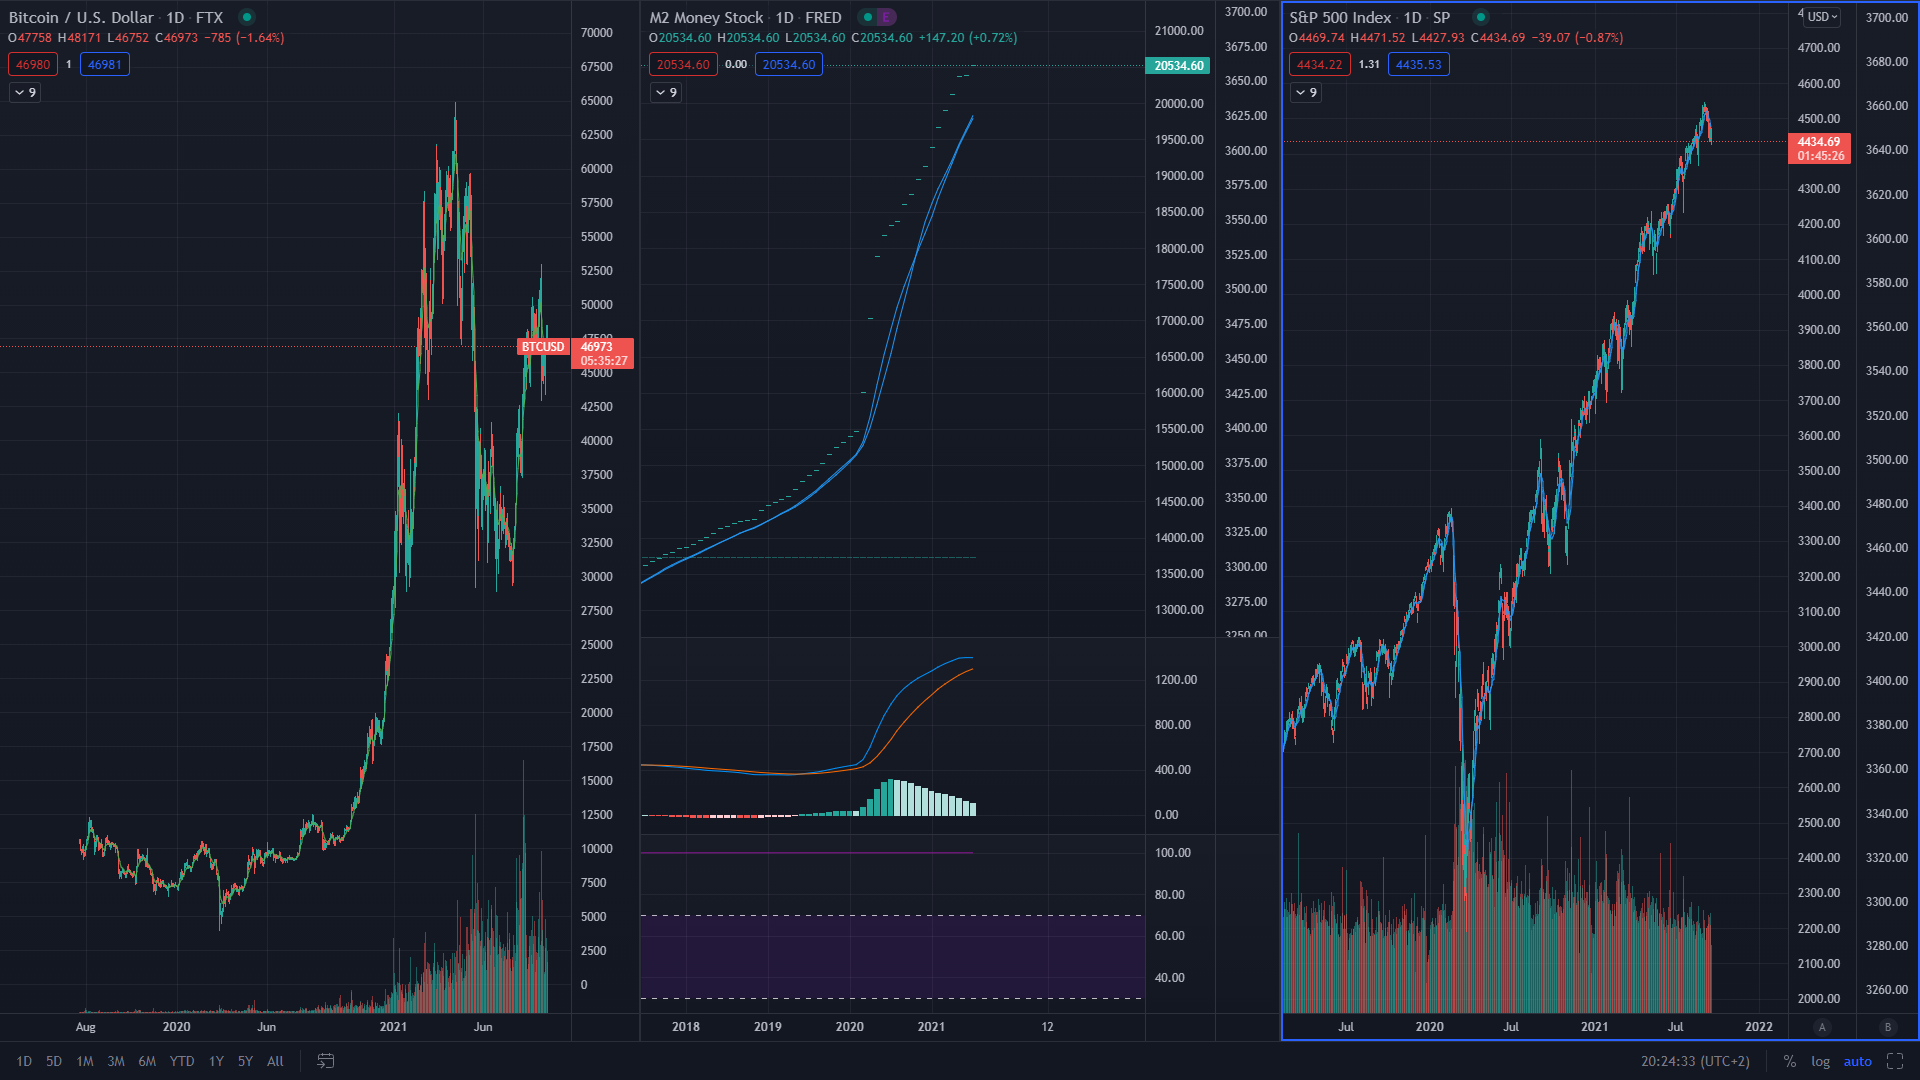Screen dimensions: 1920x1080
Task: Expand M2 Money Stock indicators legend
Action: (667, 92)
